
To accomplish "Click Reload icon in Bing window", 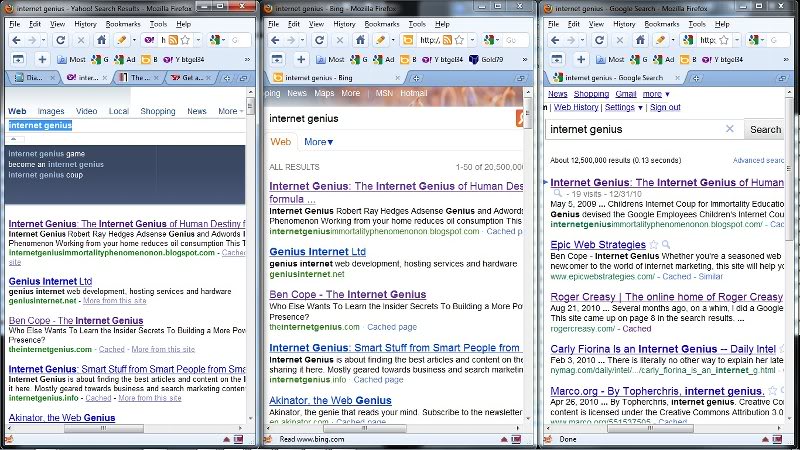I will tap(319, 40).
